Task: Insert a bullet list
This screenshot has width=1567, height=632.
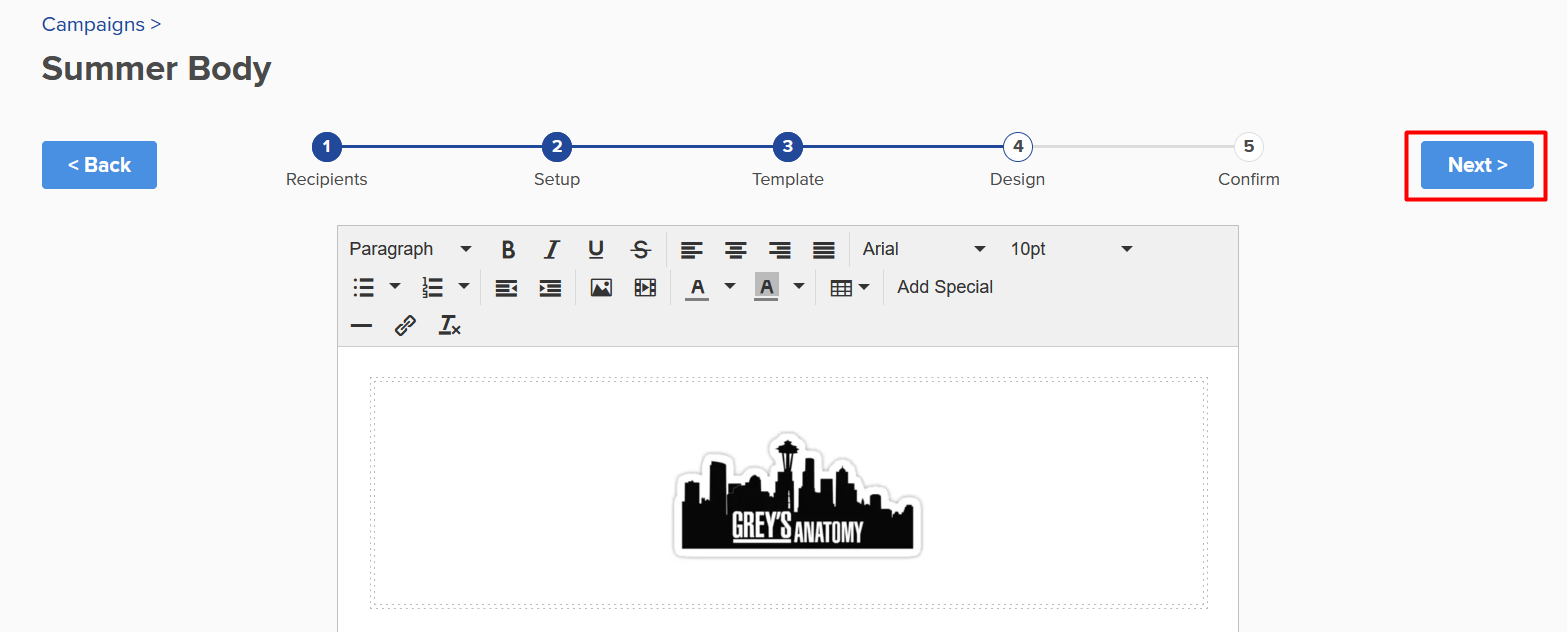Action: (x=364, y=287)
